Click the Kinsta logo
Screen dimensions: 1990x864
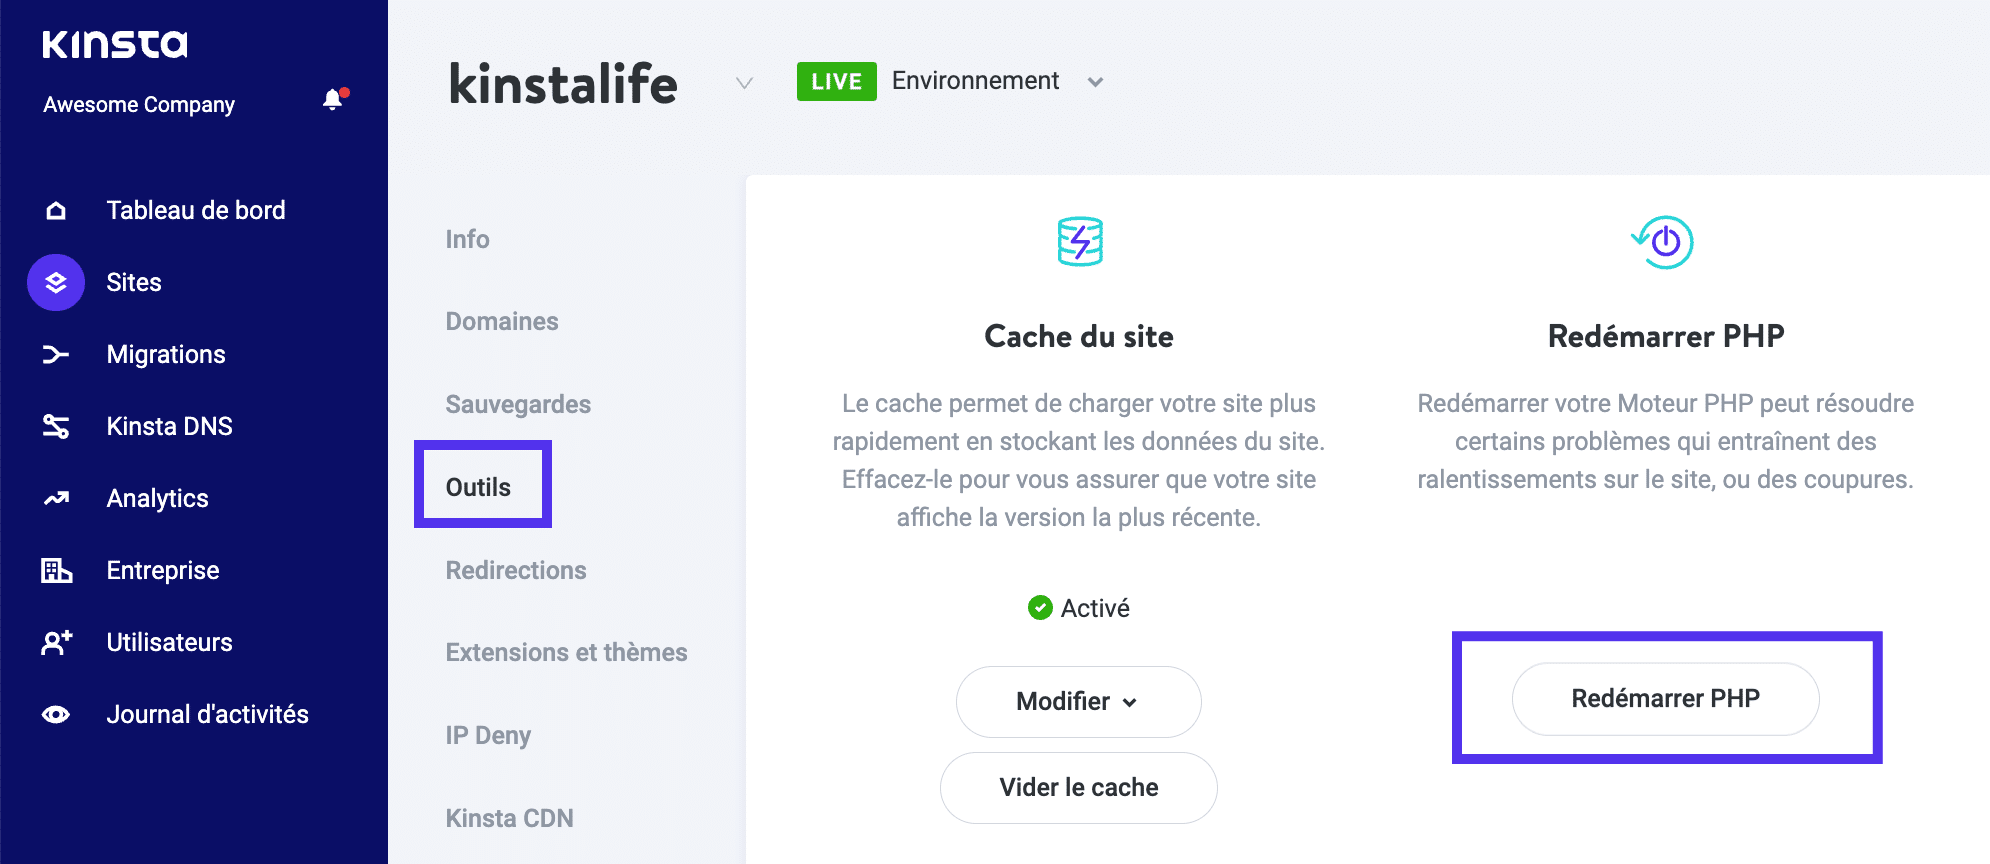pyautogui.click(x=115, y=44)
